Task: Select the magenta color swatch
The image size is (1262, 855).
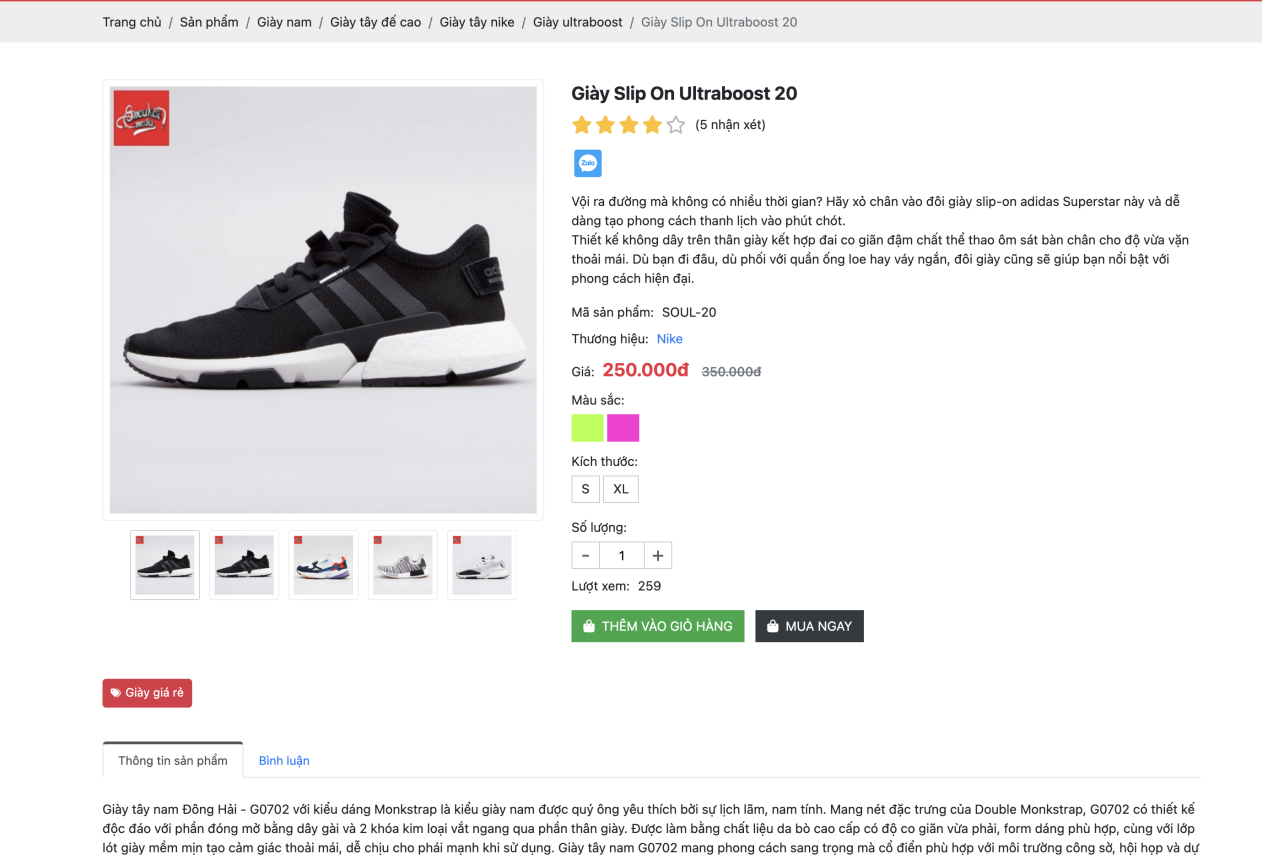Action: 623,428
